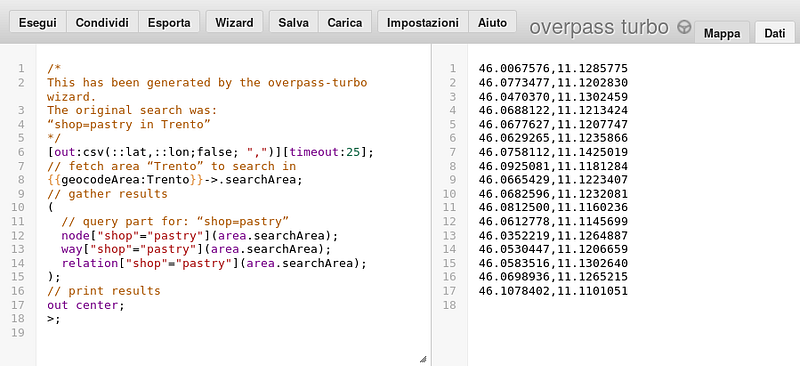The image size is (800, 366).
Task: Click result 46.0530447,11.1206659
Action: click(x=553, y=249)
